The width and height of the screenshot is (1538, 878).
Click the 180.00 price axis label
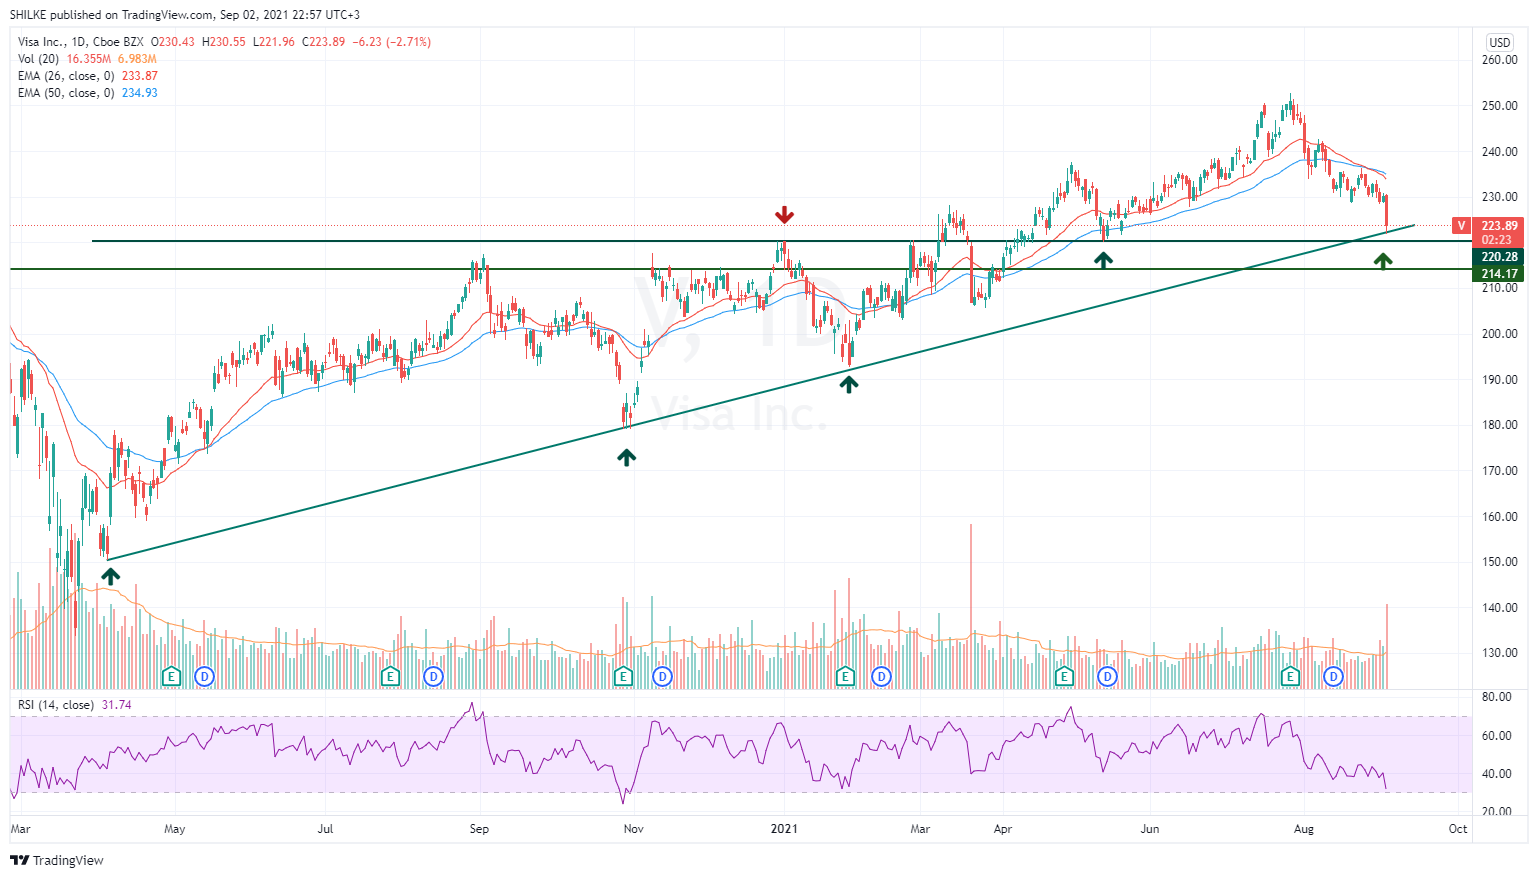pos(1500,425)
